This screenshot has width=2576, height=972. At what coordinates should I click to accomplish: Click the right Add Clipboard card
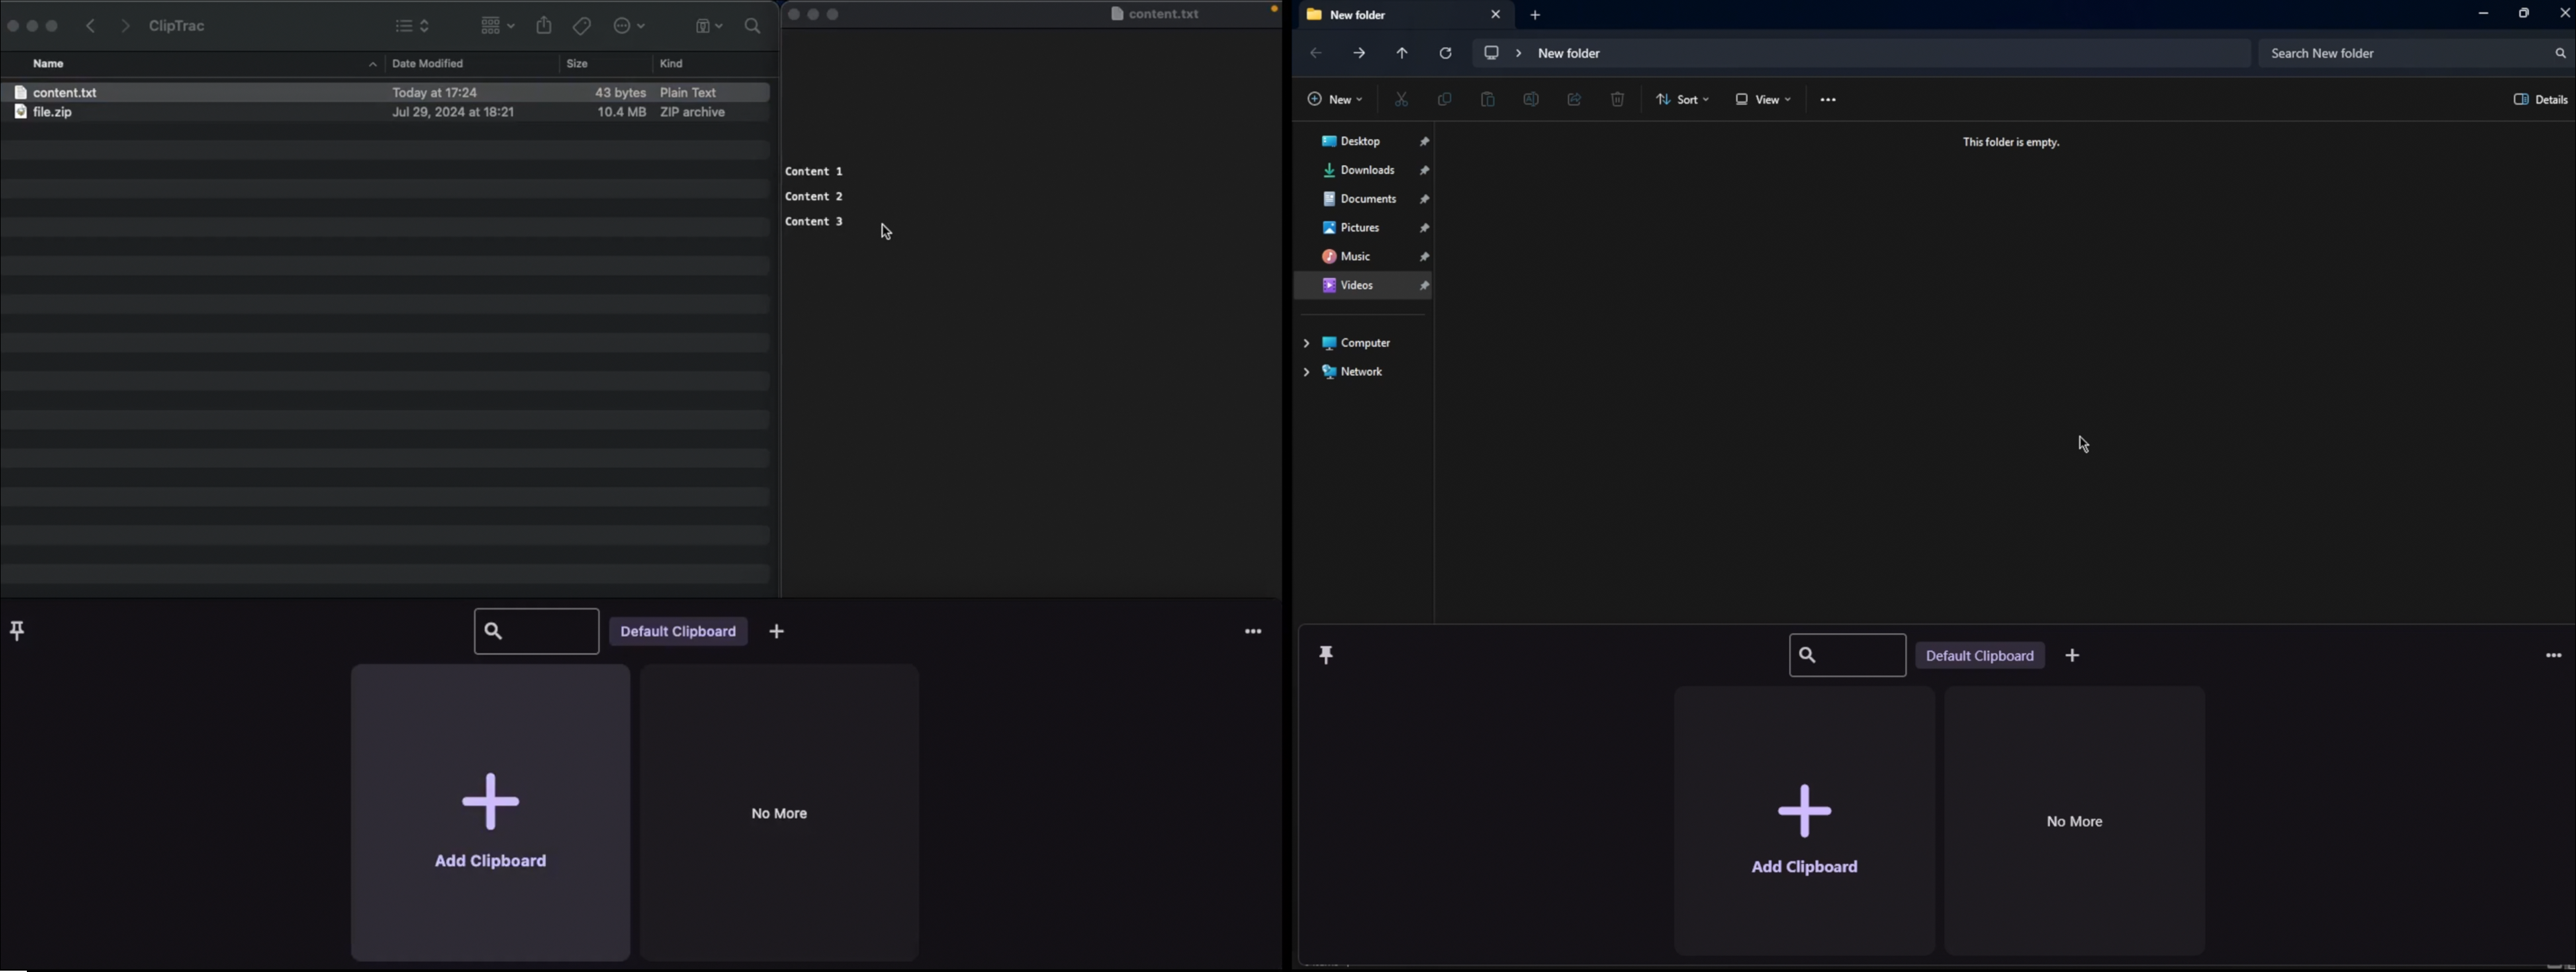[1804, 820]
